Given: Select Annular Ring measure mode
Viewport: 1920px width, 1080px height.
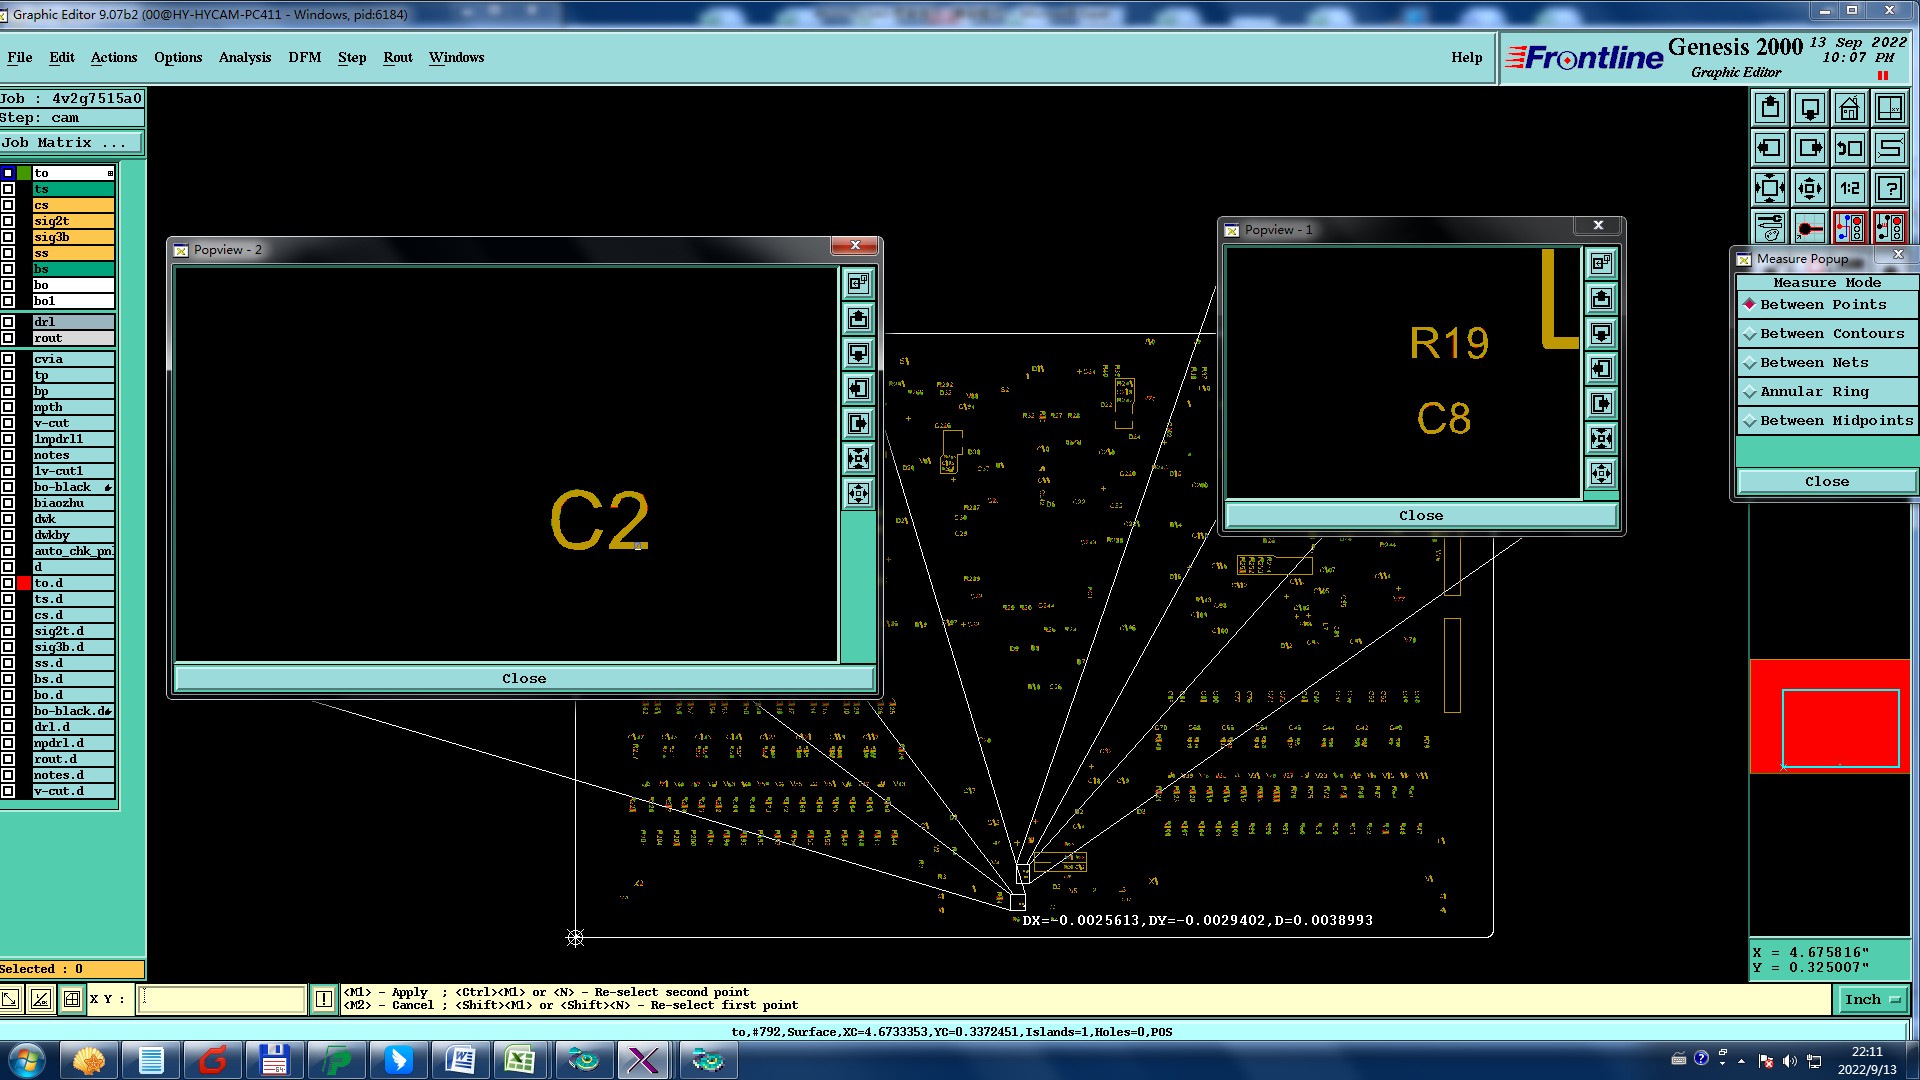Looking at the screenshot, I should (x=1813, y=392).
